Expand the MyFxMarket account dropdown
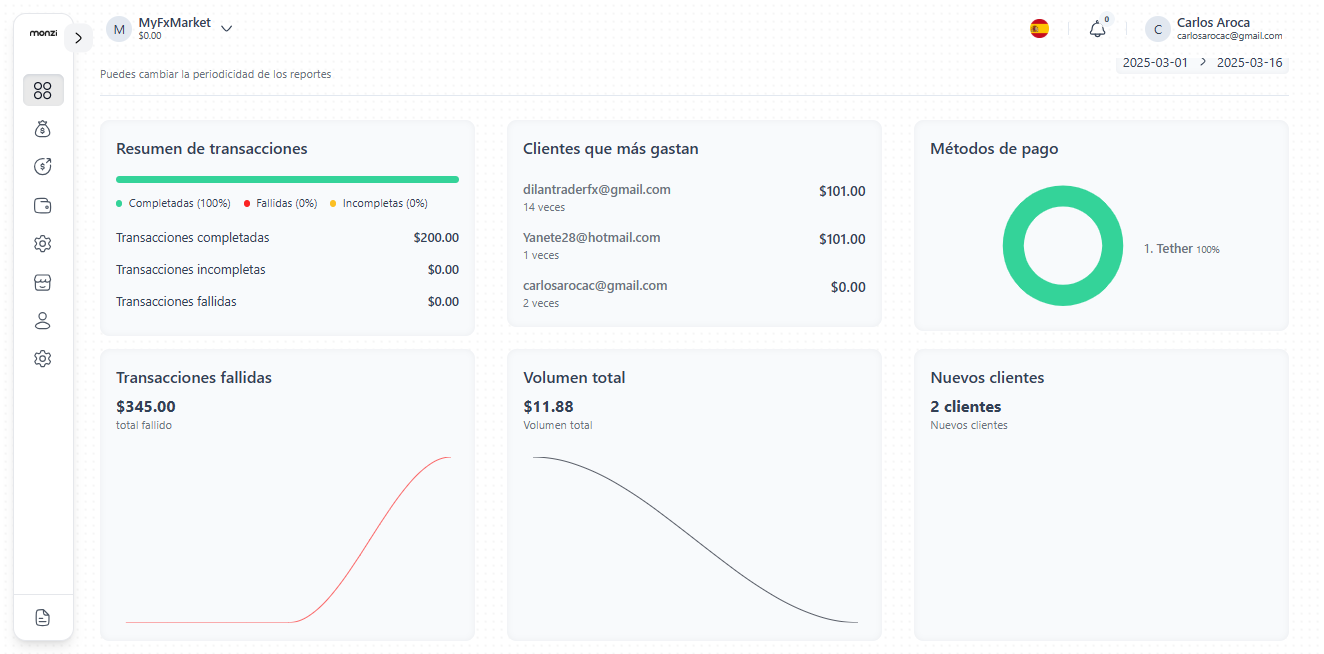Screen dimensions: 1324x654 tap(227, 28)
